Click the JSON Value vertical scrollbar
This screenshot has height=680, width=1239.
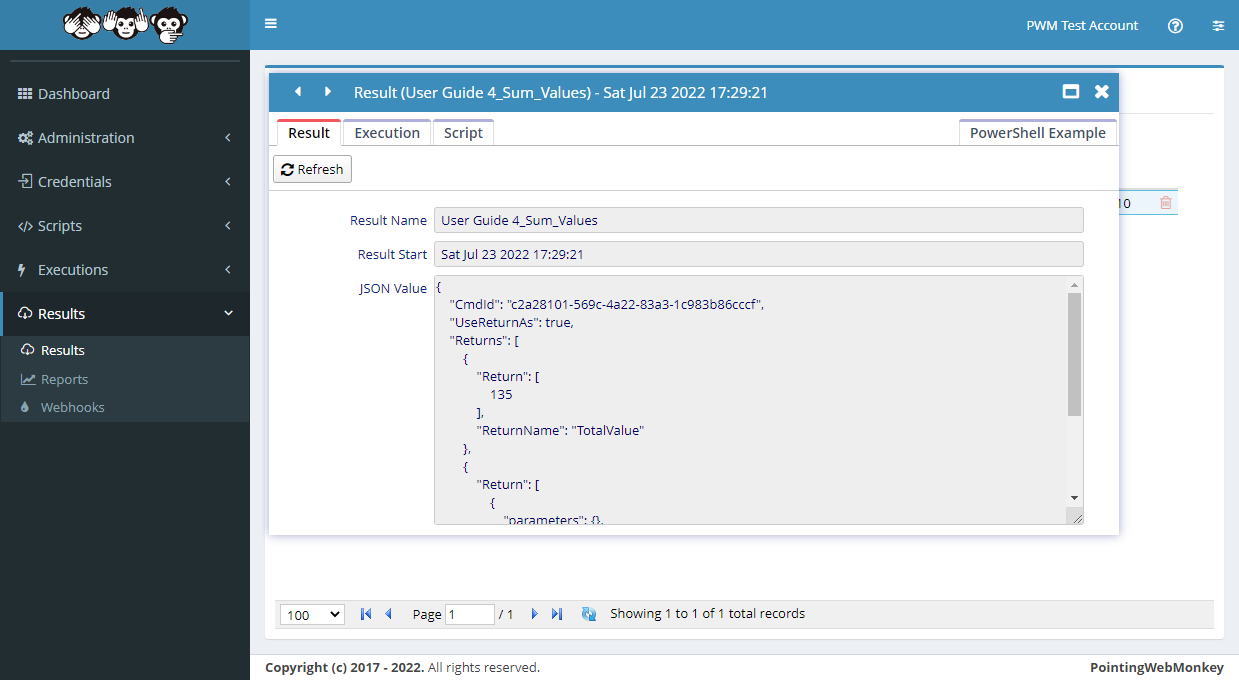[x=1074, y=354]
